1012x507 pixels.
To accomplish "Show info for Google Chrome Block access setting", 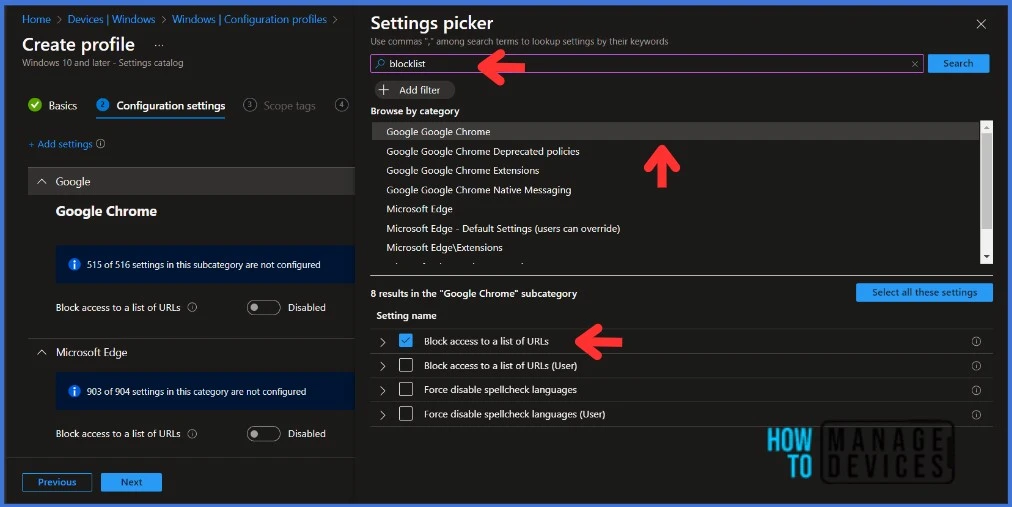I will point(192,308).
